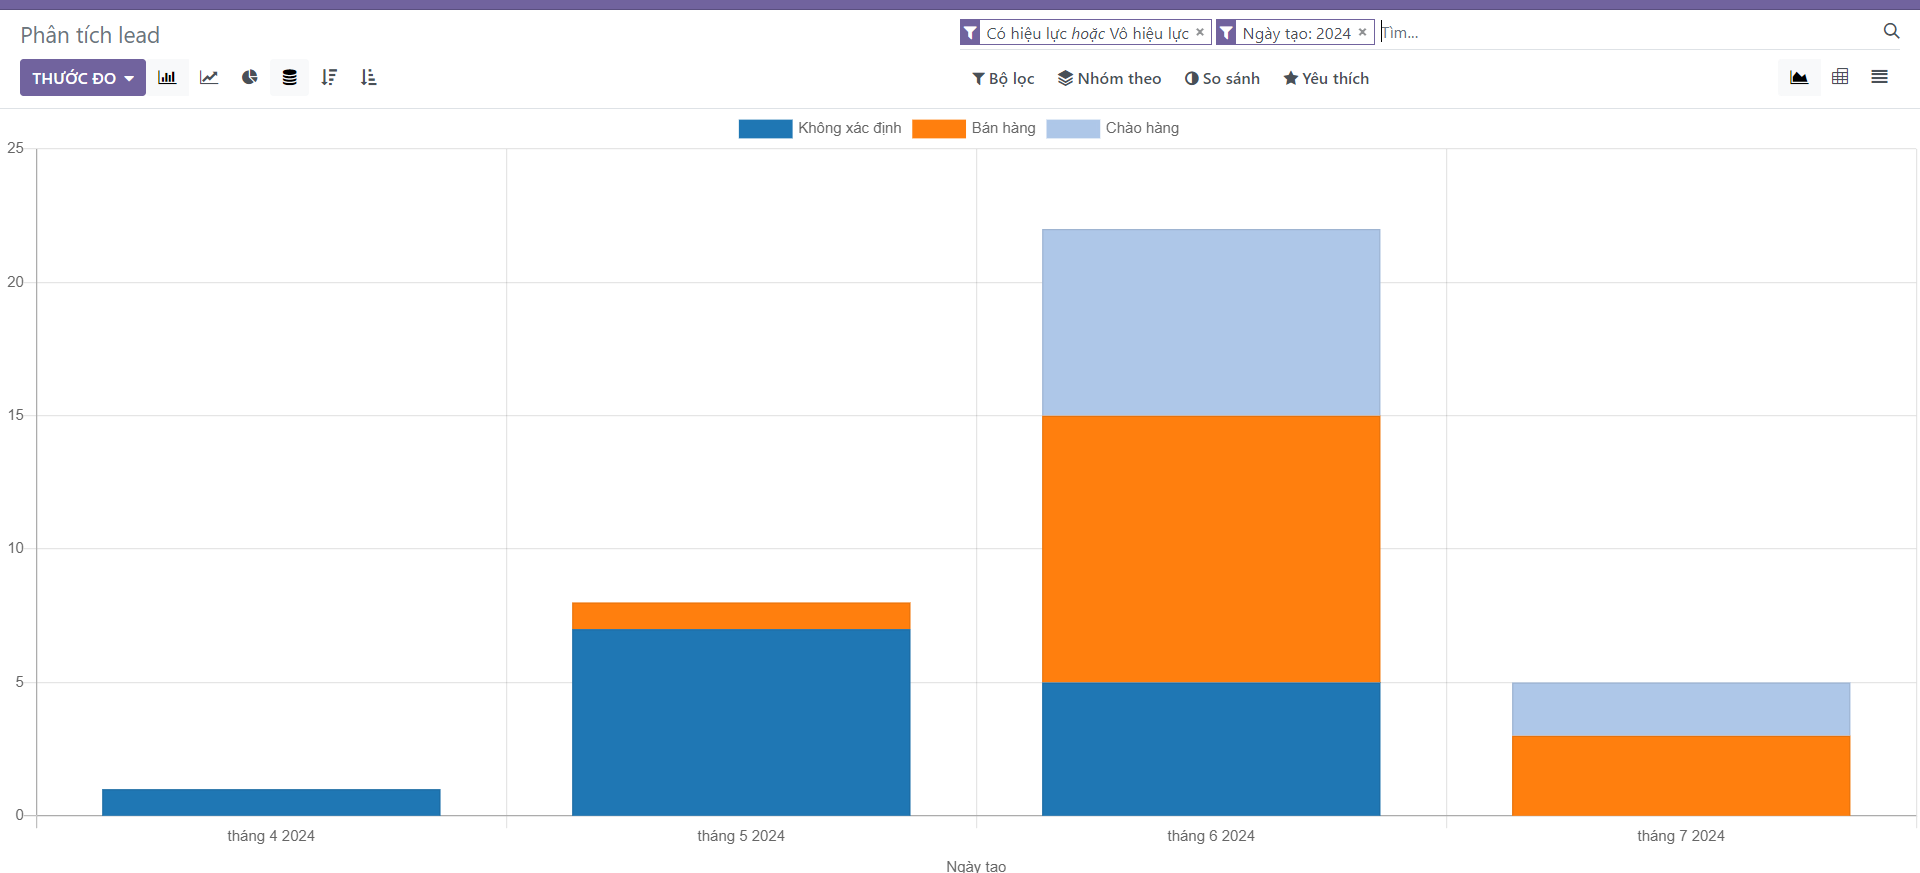
Task: Open the Bộ lọc filter menu
Action: [x=1003, y=78]
